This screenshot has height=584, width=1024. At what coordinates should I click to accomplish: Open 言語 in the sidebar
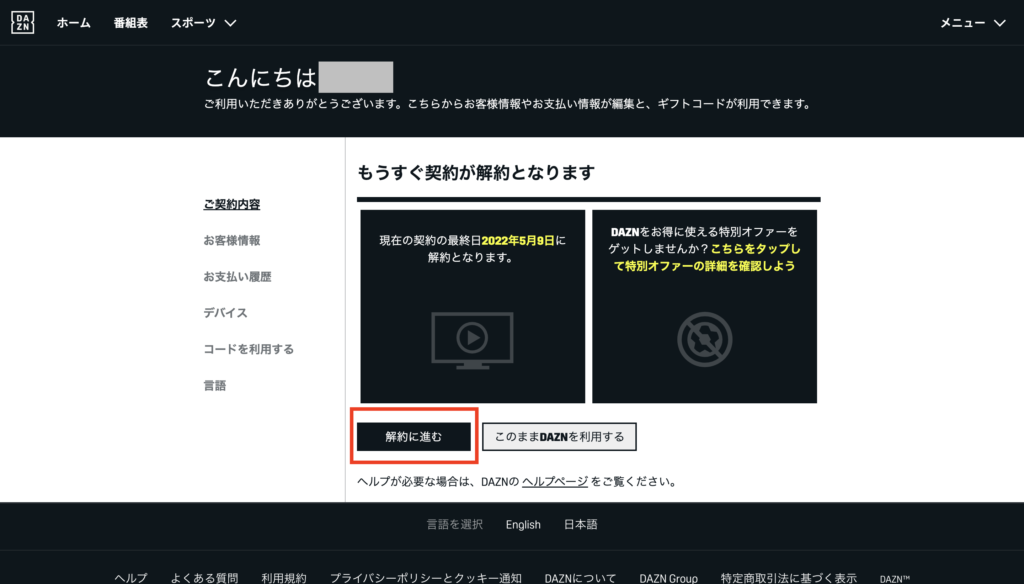click(x=215, y=385)
